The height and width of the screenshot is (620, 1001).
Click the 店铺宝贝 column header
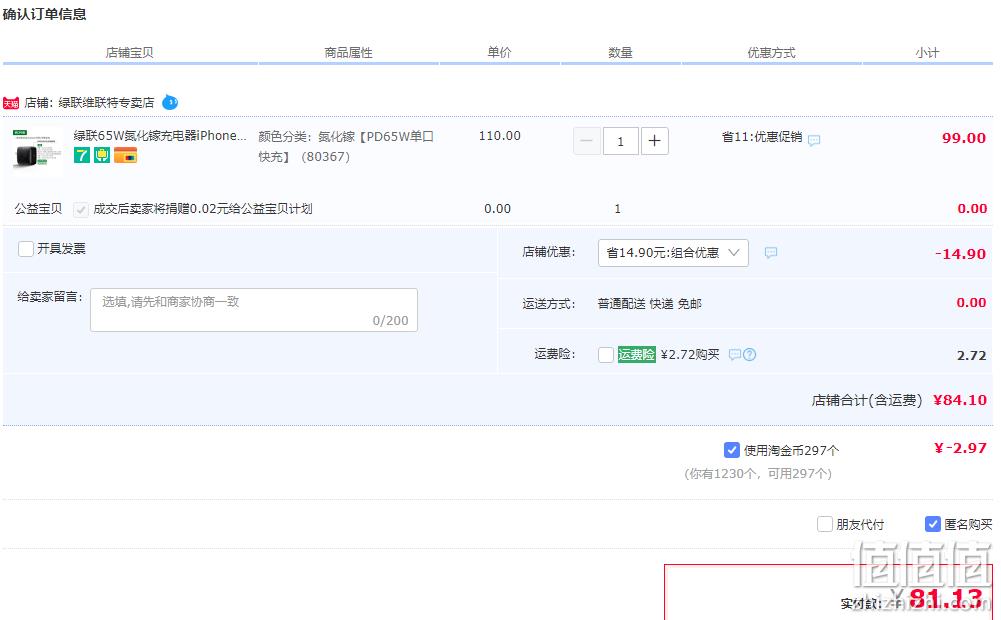click(130, 52)
